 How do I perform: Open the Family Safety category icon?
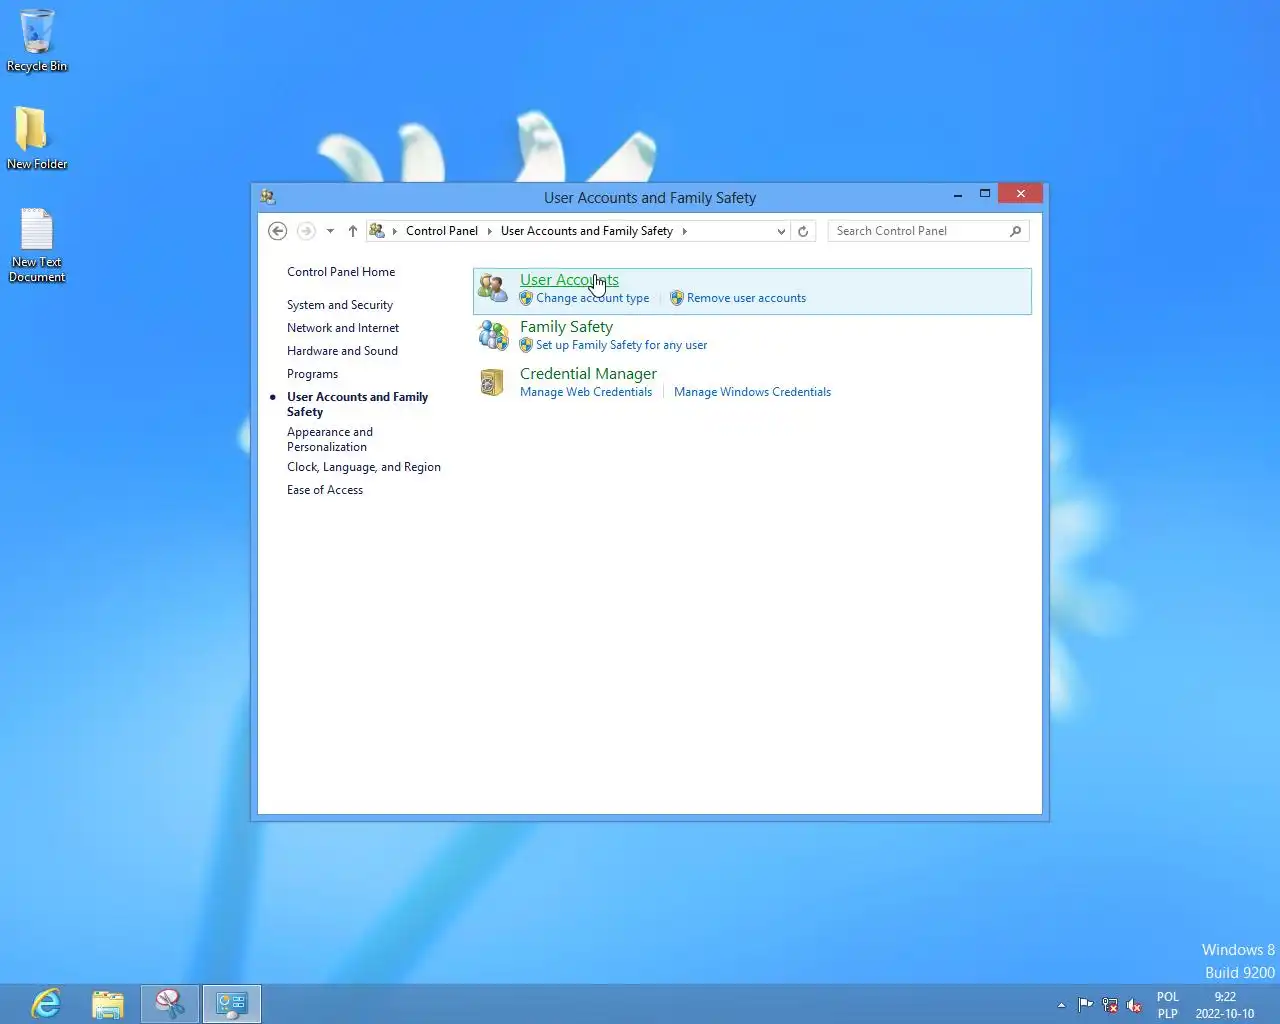pos(493,335)
